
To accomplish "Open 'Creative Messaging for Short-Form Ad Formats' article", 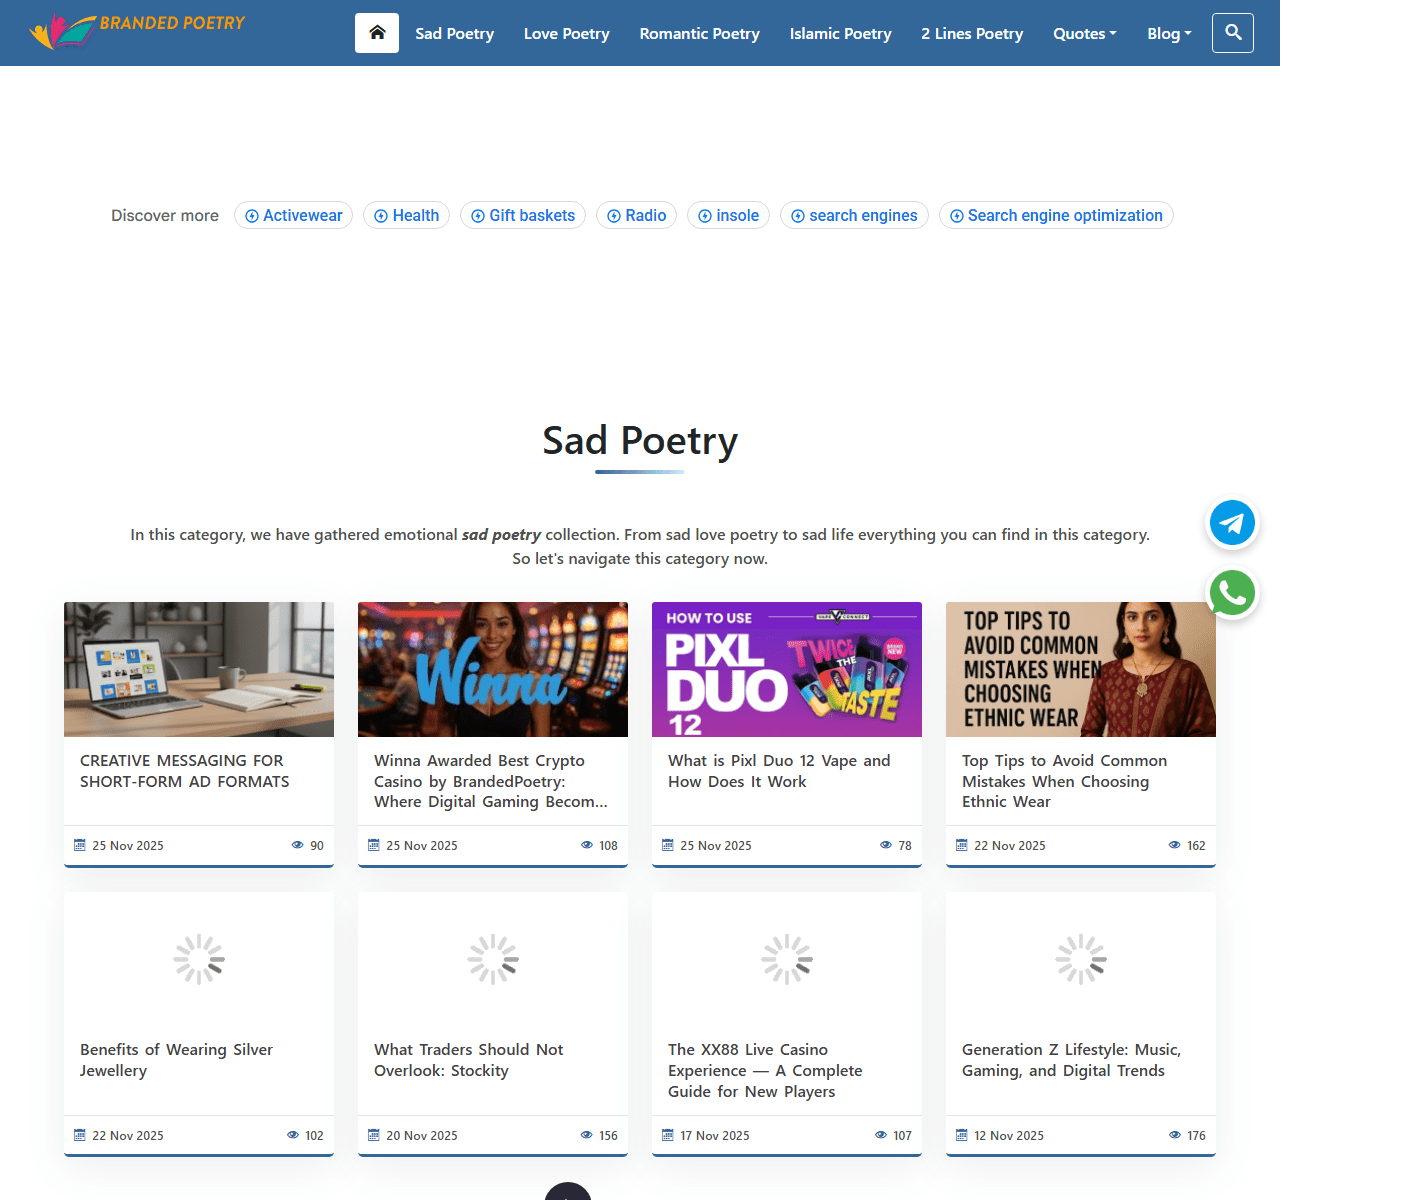I will pyautogui.click(x=184, y=771).
